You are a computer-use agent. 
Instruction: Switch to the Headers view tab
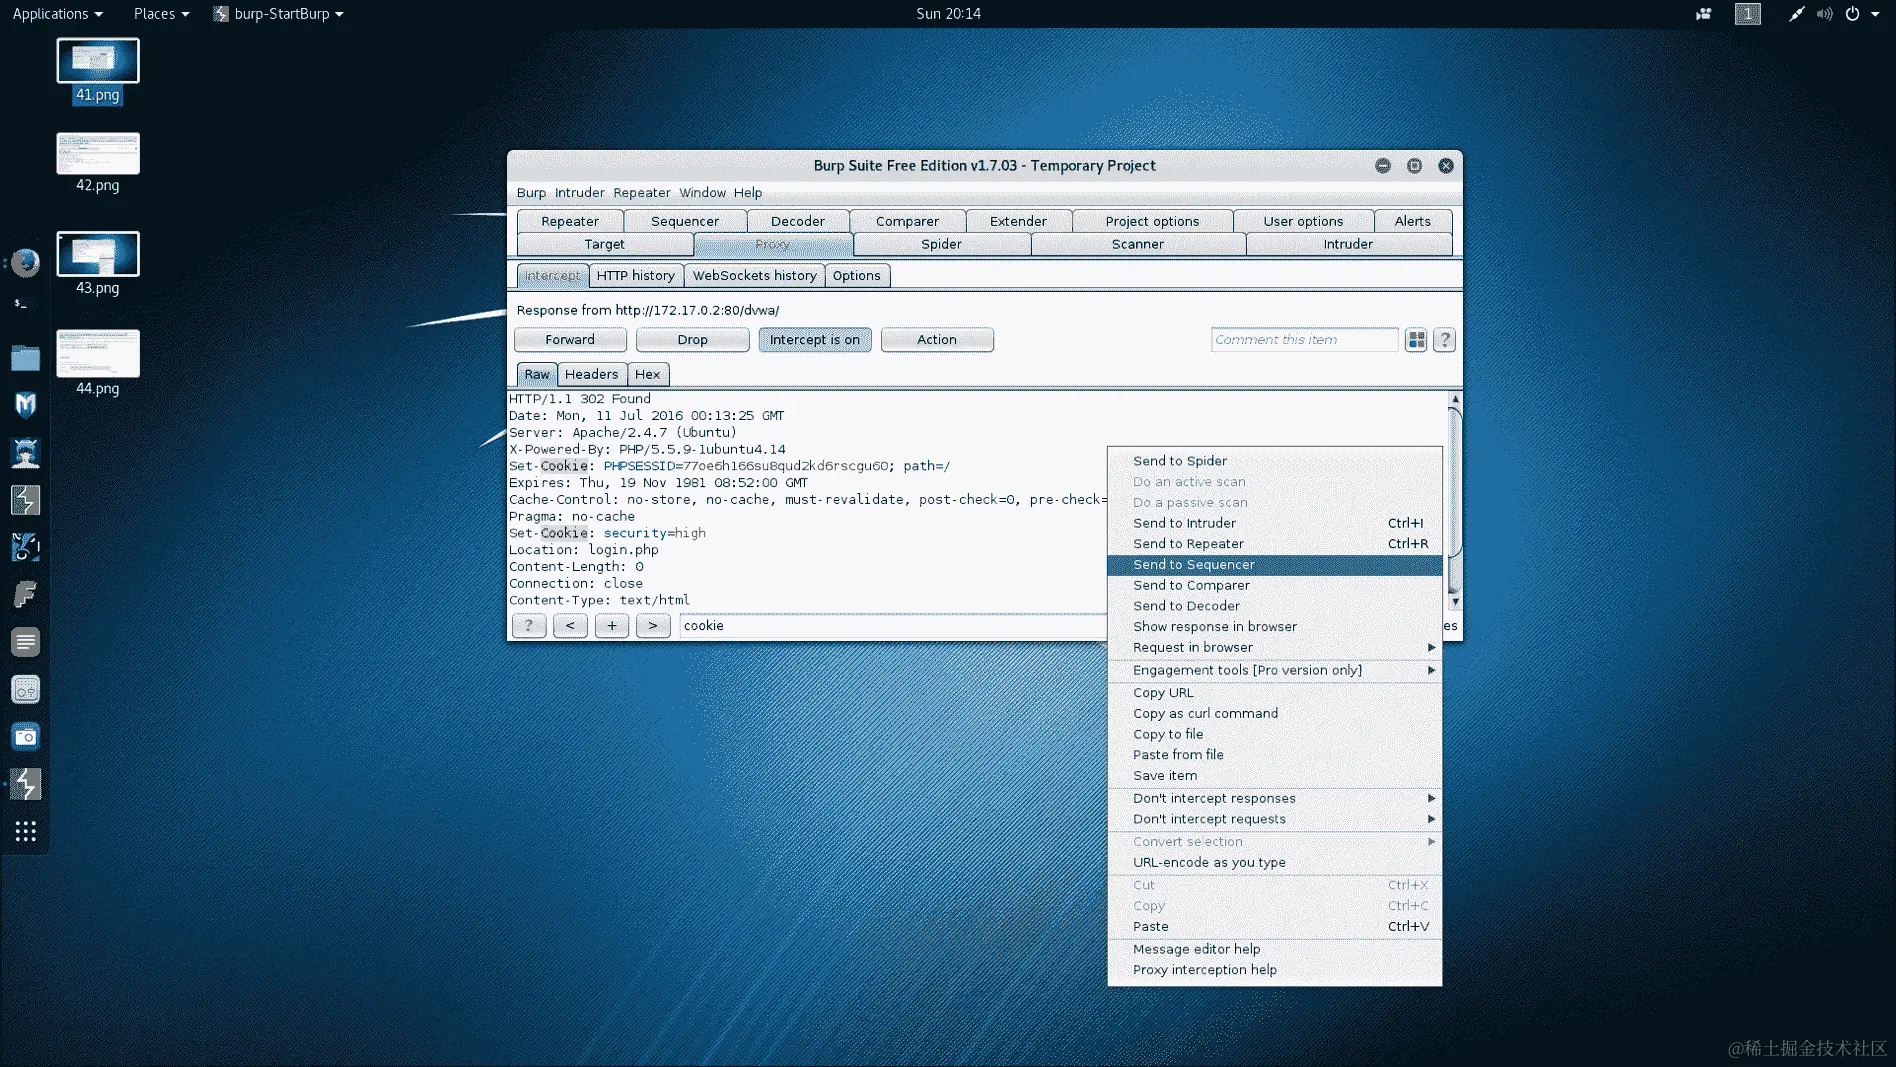point(591,374)
